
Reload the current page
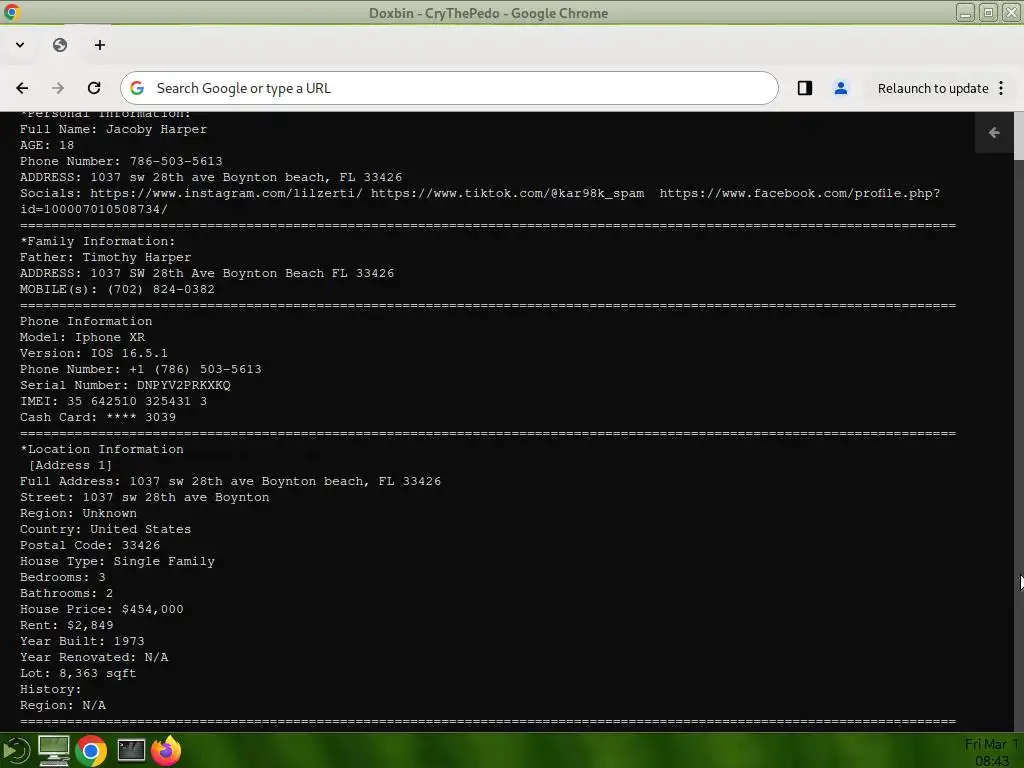click(x=94, y=88)
